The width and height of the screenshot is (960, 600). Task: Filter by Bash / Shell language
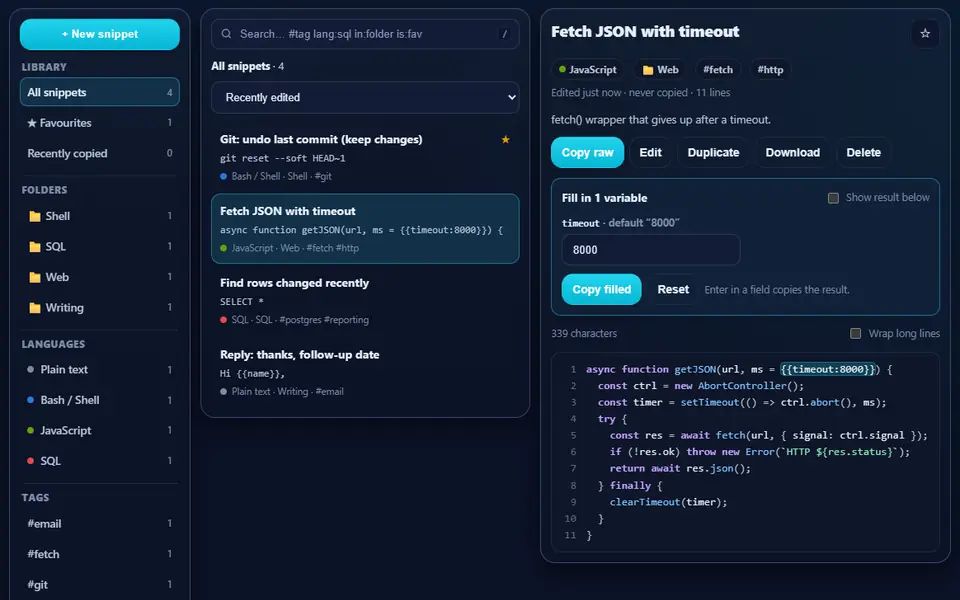coord(100,400)
